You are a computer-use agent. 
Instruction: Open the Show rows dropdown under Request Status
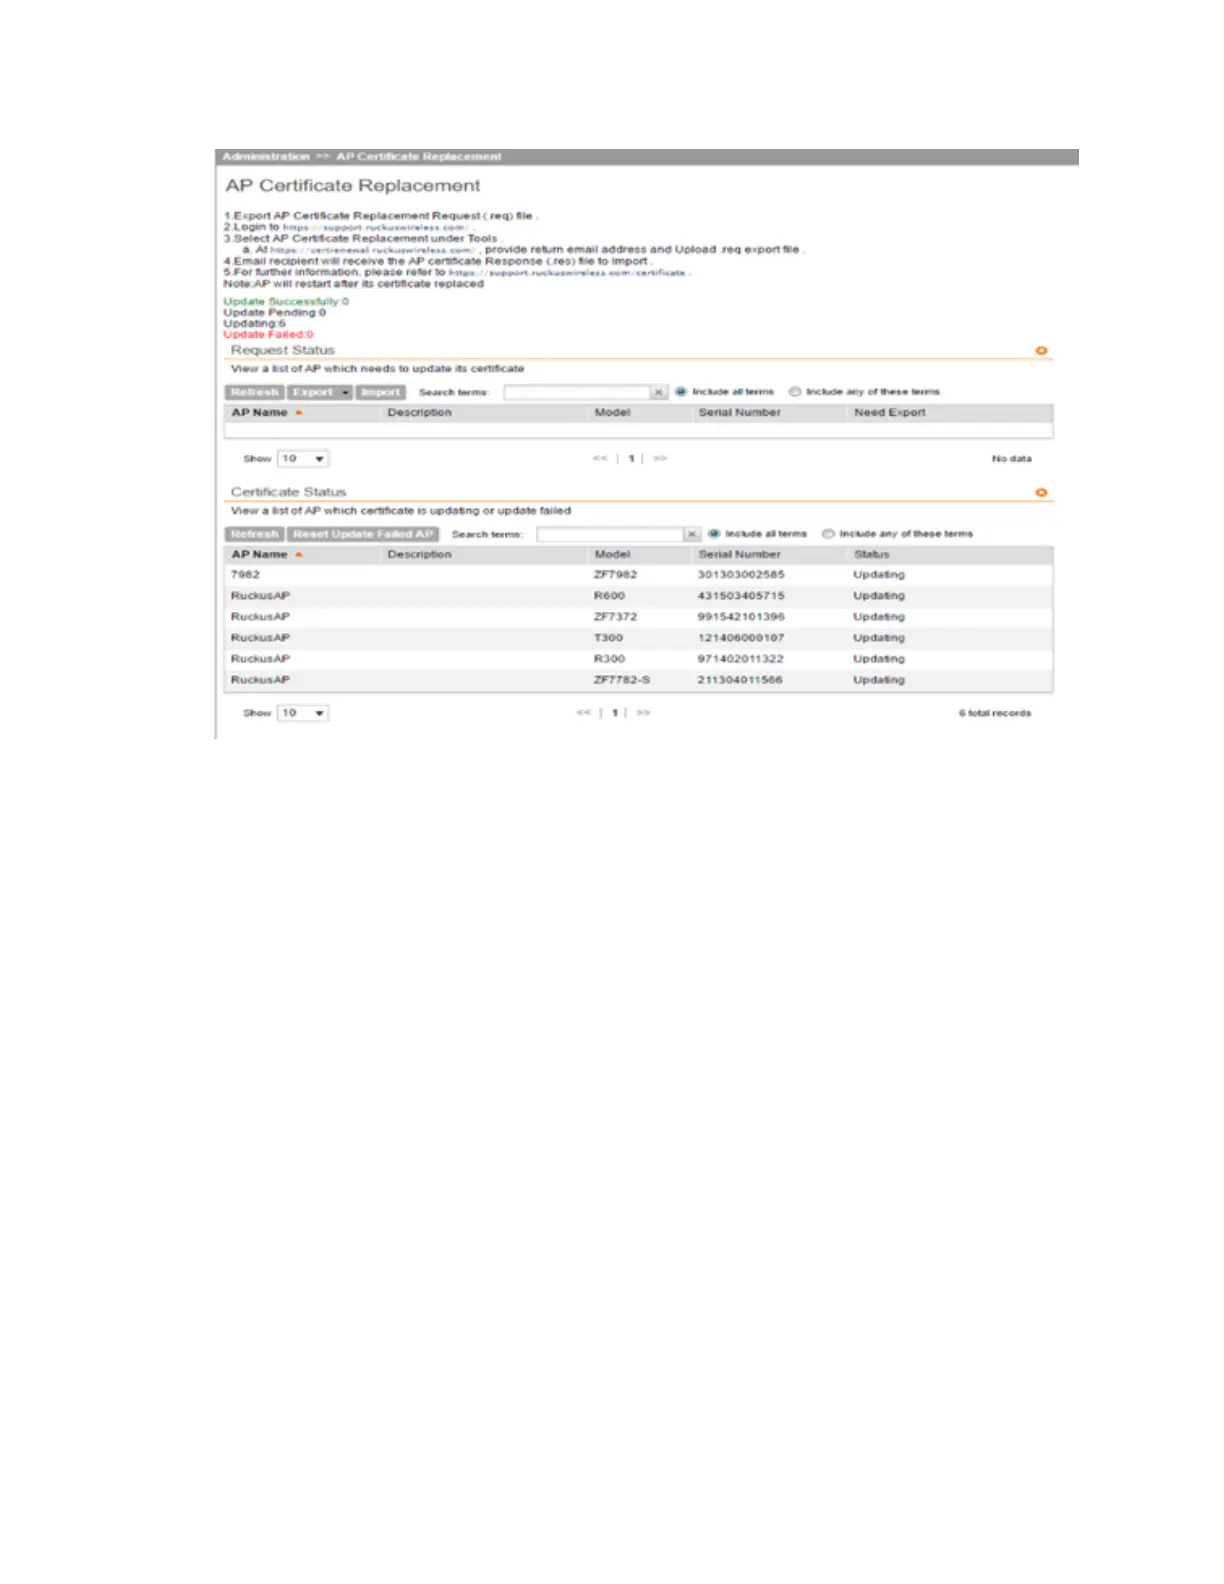(x=303, y=459)
